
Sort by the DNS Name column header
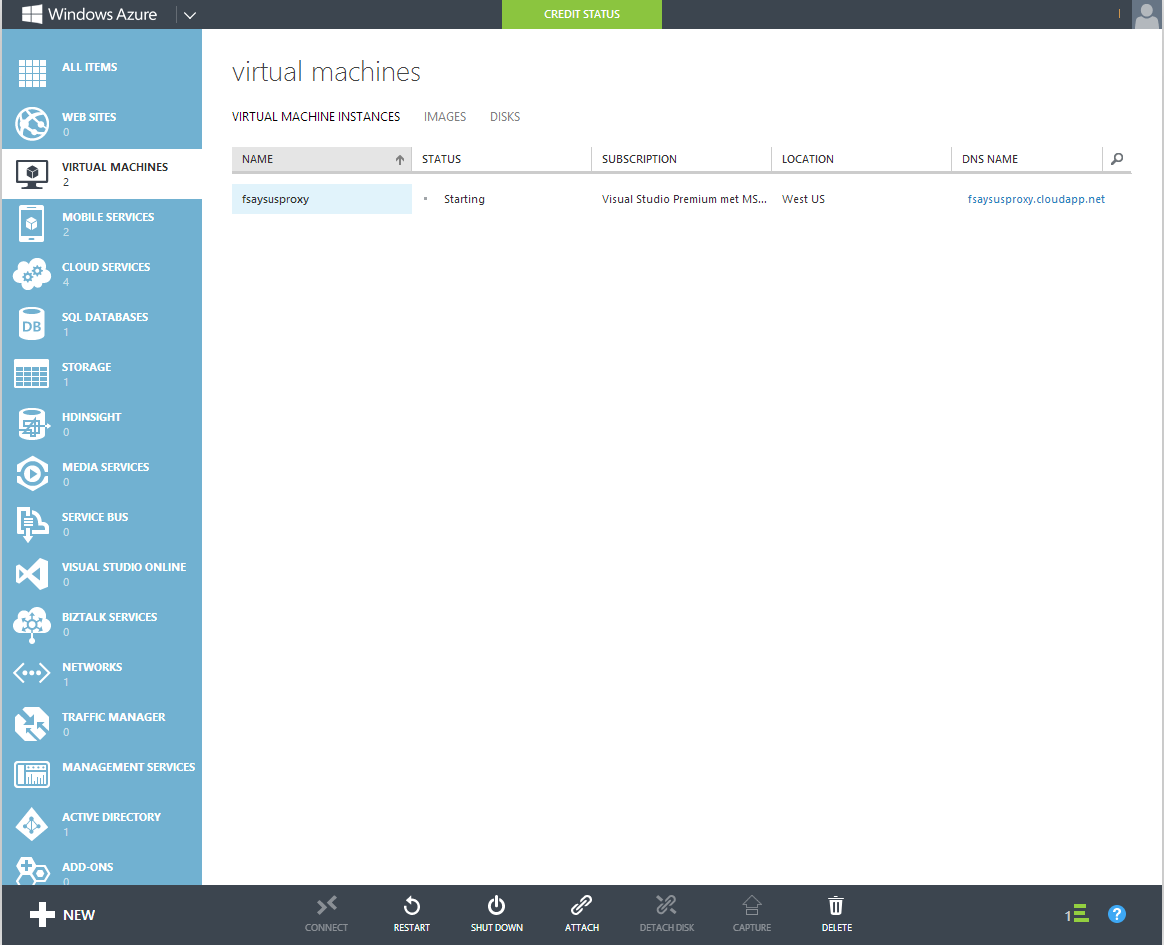tap(1027, 159)
